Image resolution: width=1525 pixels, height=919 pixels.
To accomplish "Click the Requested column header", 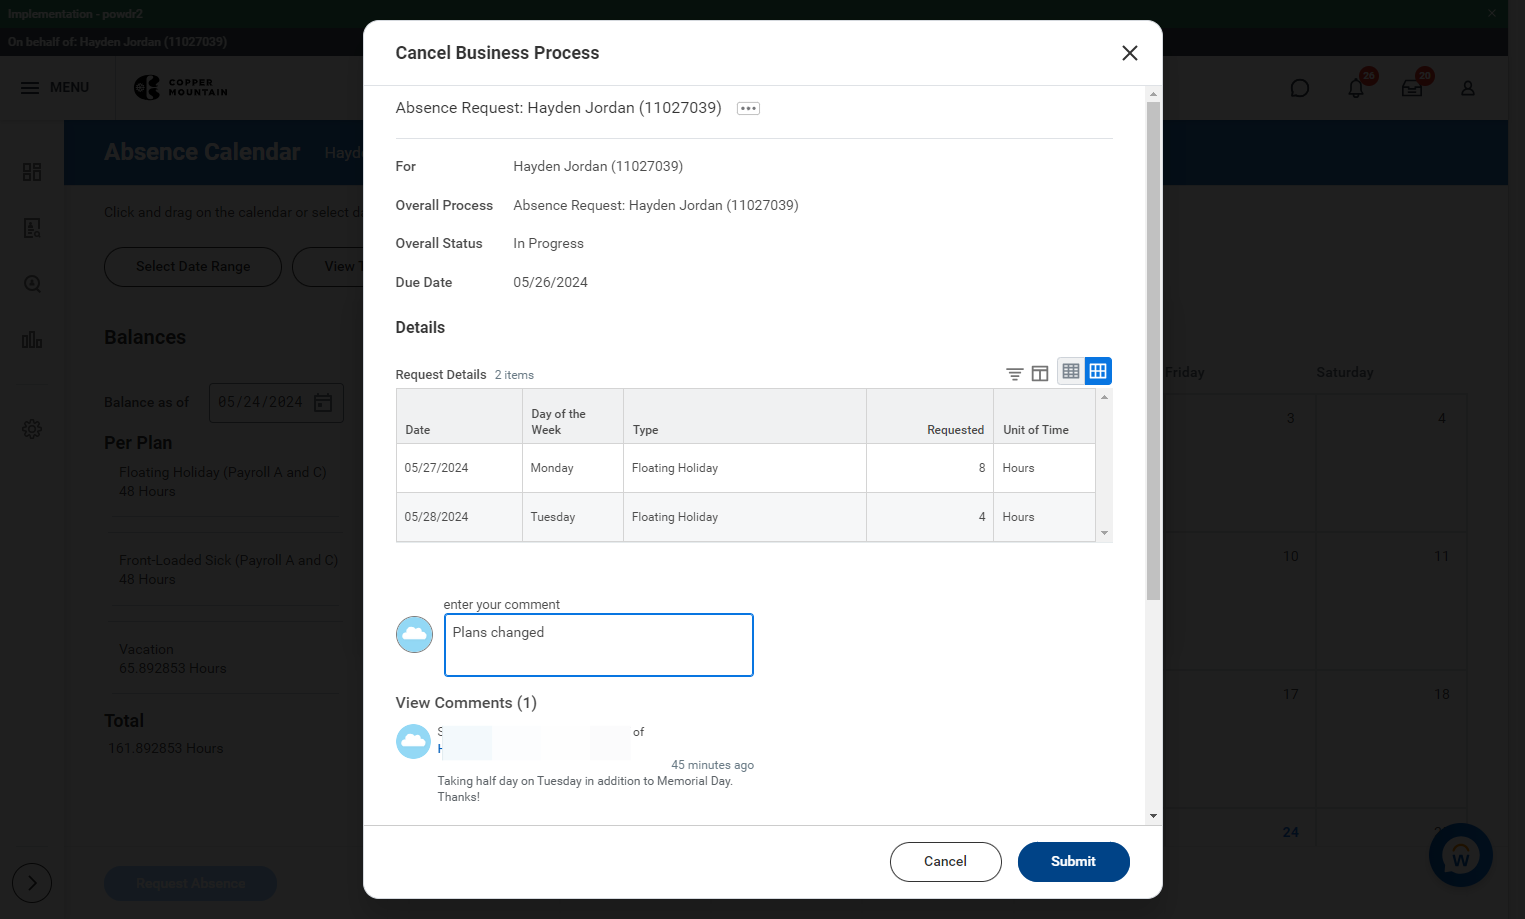I will click(x=929, y=417).
